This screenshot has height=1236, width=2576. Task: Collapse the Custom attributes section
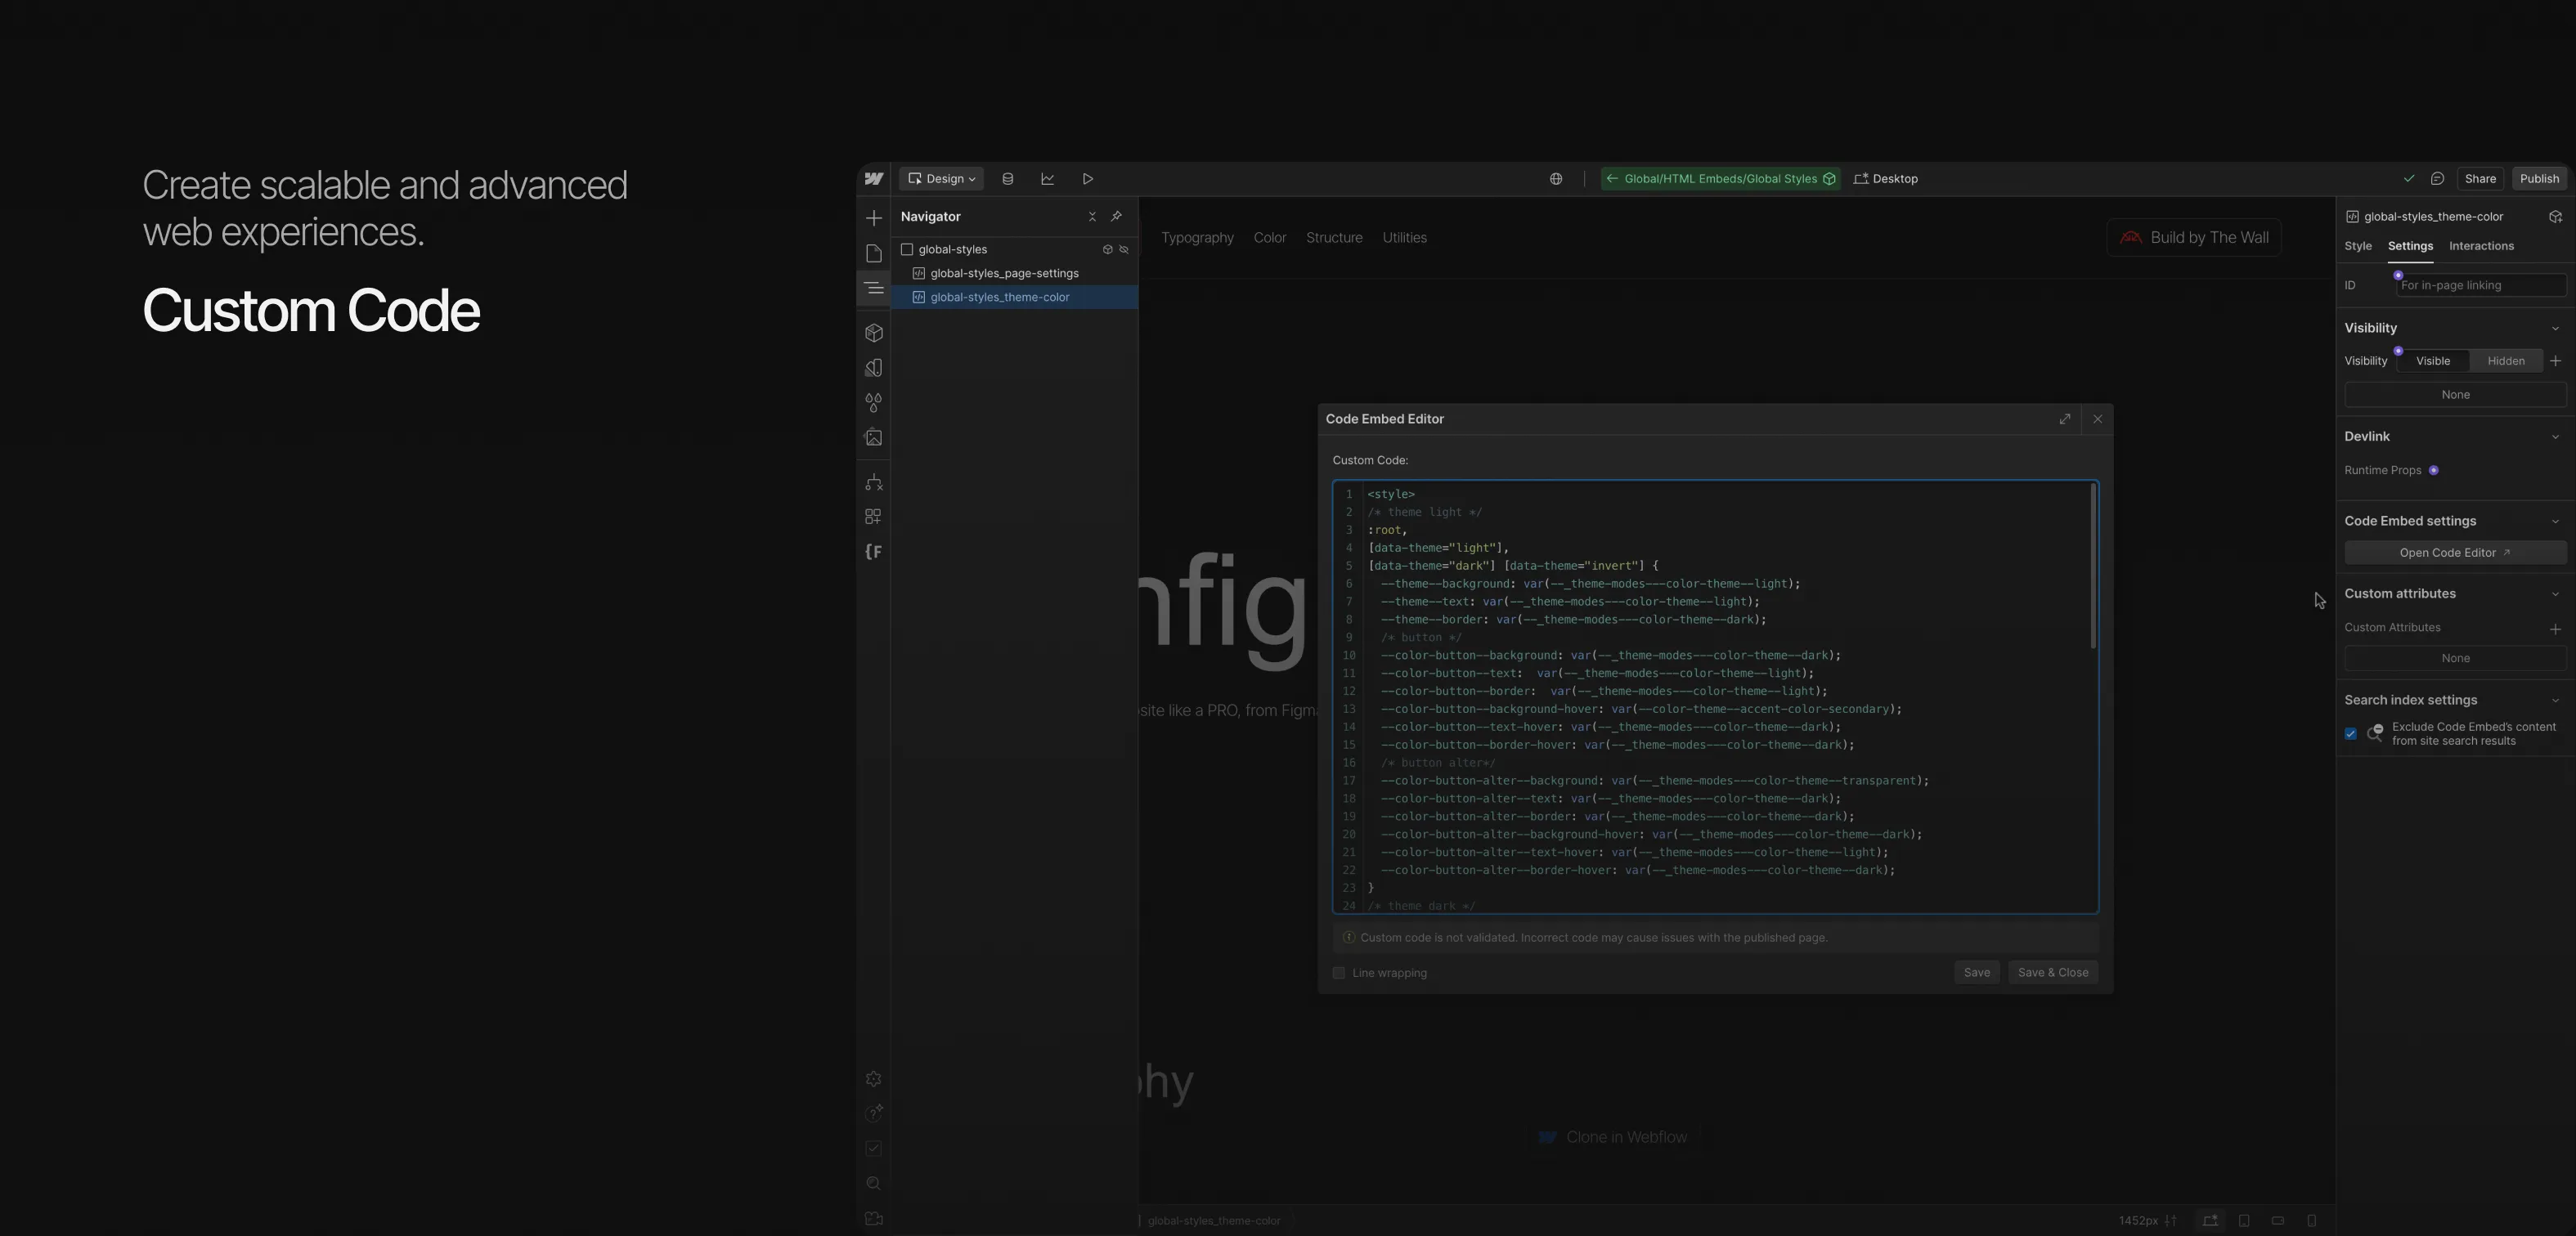click(x=2555, y=593)
